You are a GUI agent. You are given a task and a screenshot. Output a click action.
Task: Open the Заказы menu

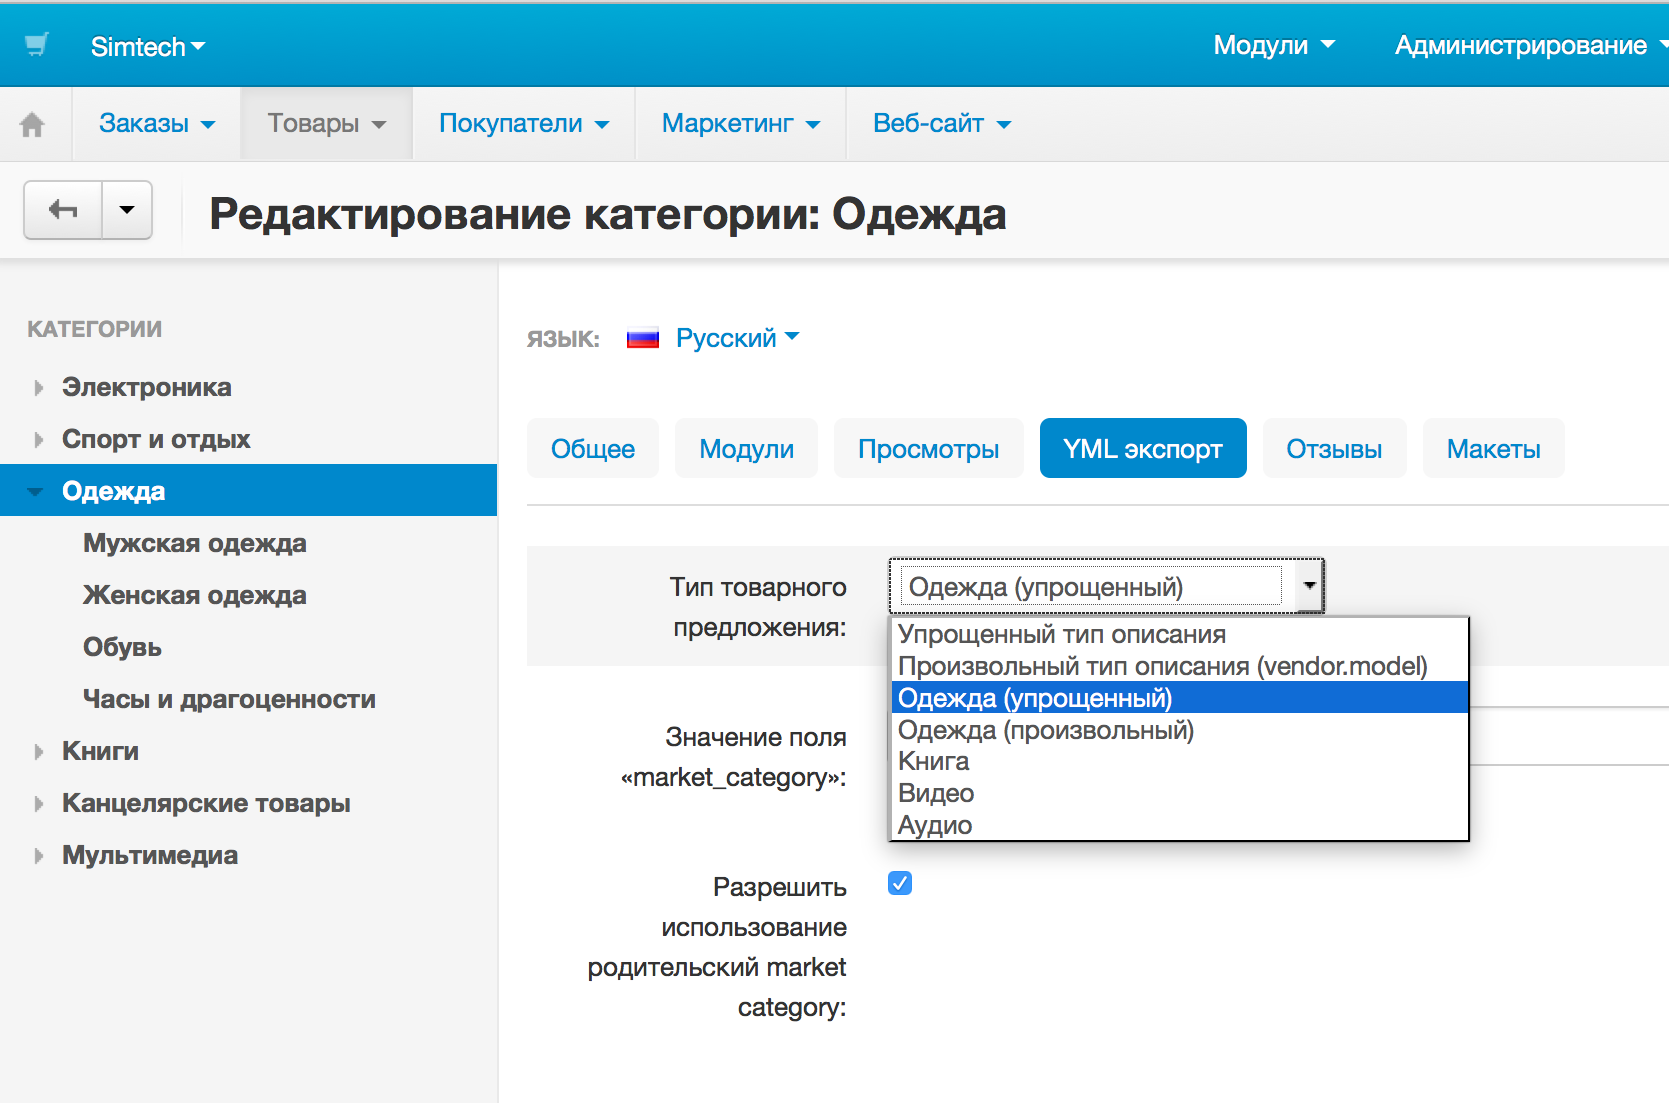tap(156, 124)
